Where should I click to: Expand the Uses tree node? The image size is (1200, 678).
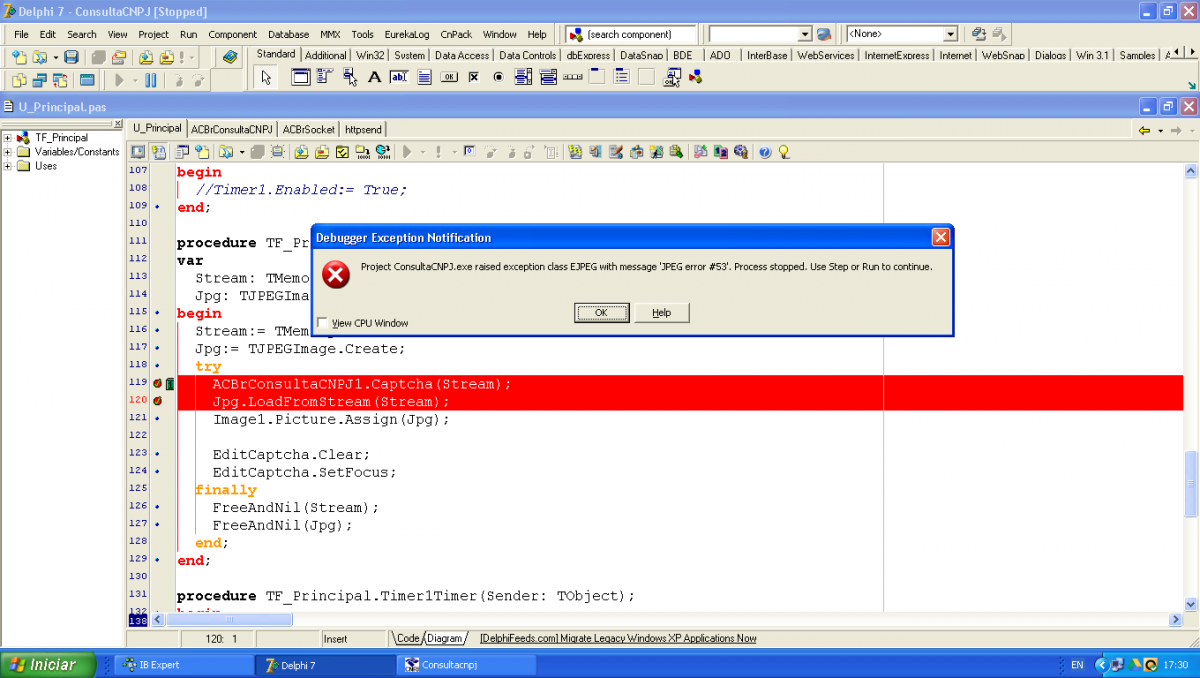(x=7, y=166)
